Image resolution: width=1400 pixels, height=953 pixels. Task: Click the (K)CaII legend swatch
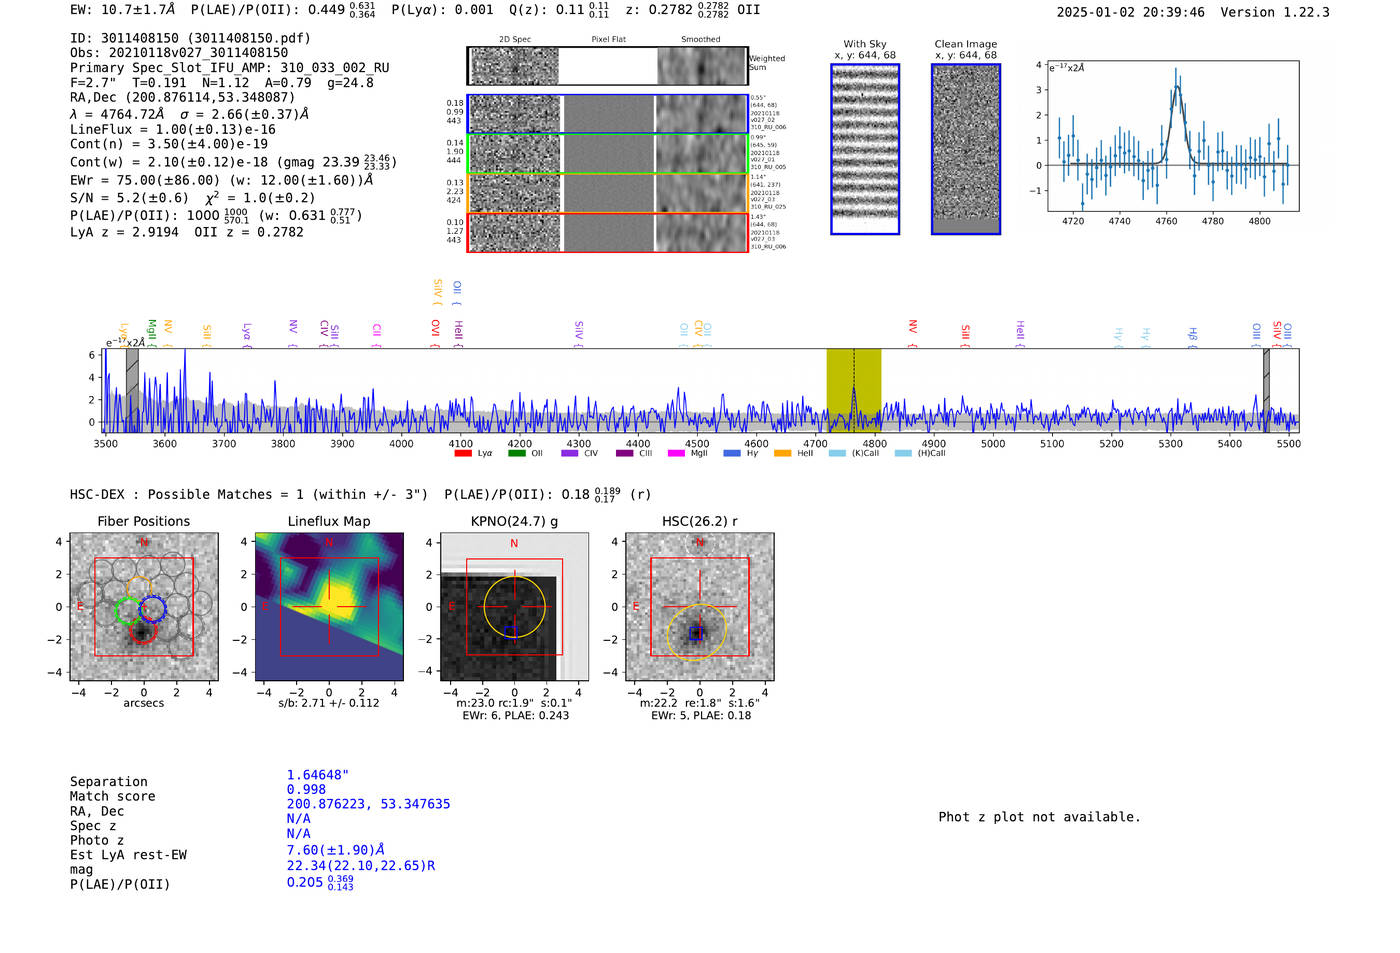click(837, 454)
